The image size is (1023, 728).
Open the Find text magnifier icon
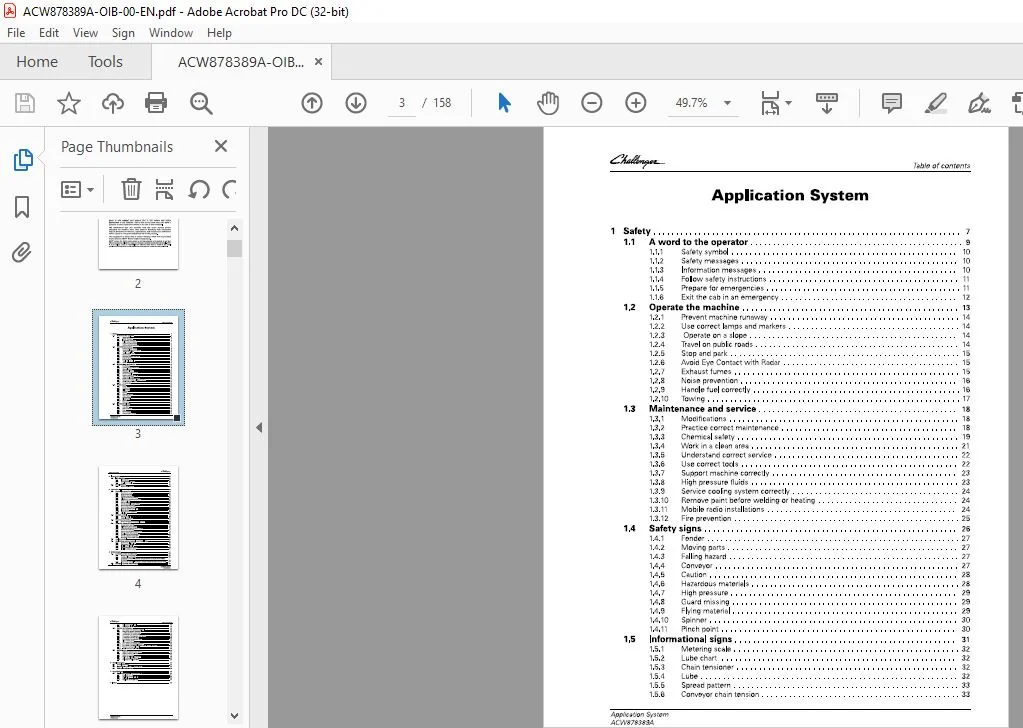coord(201,103)
